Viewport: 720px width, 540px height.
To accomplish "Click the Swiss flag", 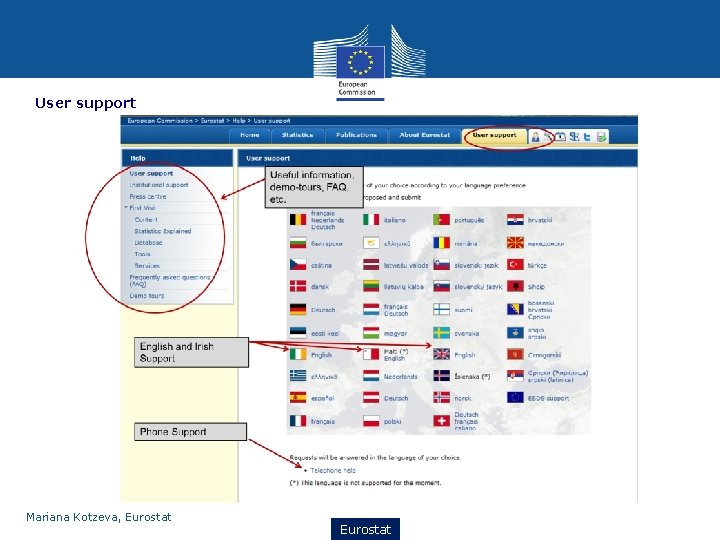I will (441, 421).
